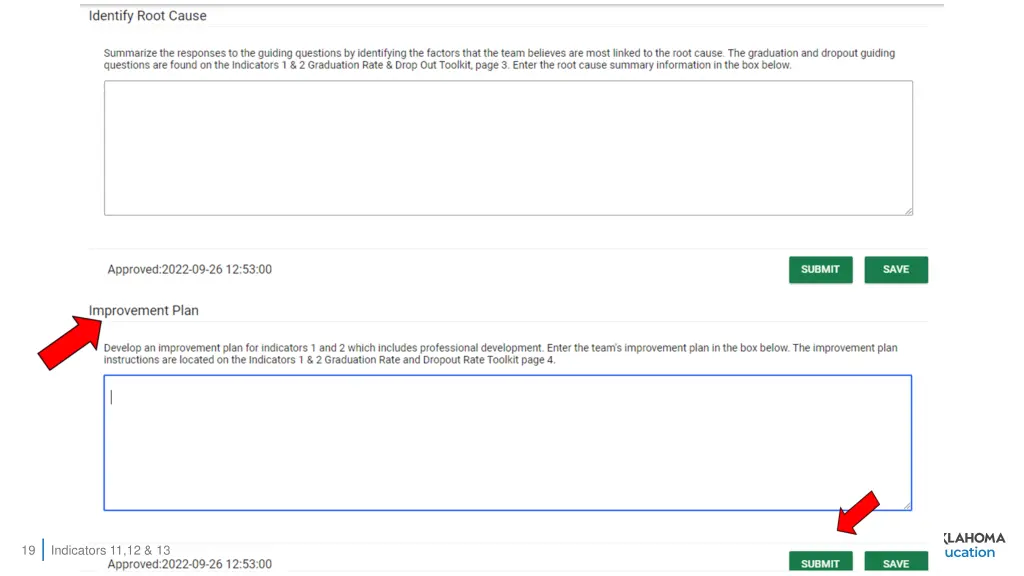Click the Identify Root Cause text box
The width and height of the screenshot is (1024, 576).
pos(508,148)
